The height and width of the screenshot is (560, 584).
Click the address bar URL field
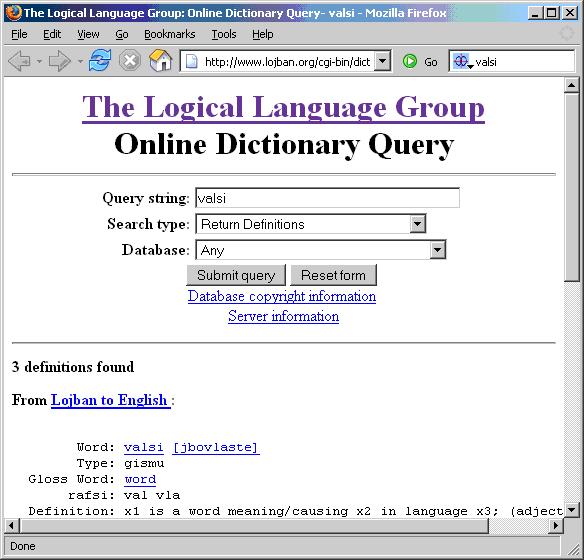(x=287, y=61)
